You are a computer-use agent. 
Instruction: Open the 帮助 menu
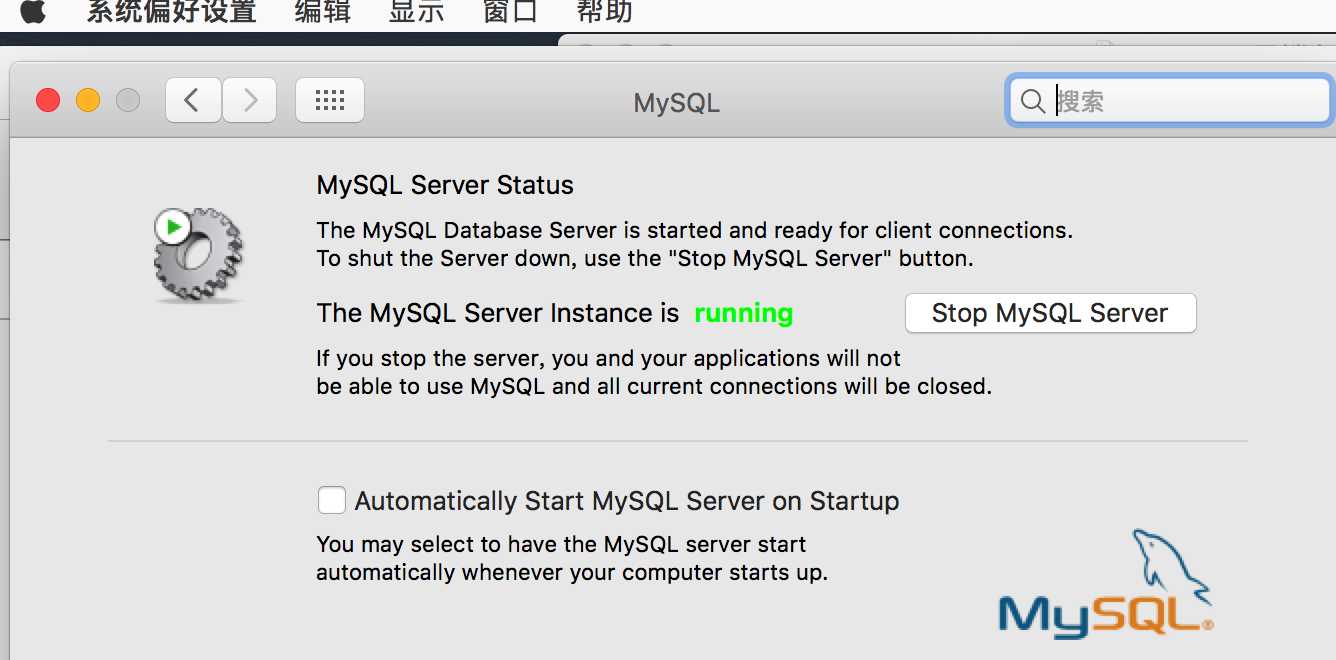(604, 12)
